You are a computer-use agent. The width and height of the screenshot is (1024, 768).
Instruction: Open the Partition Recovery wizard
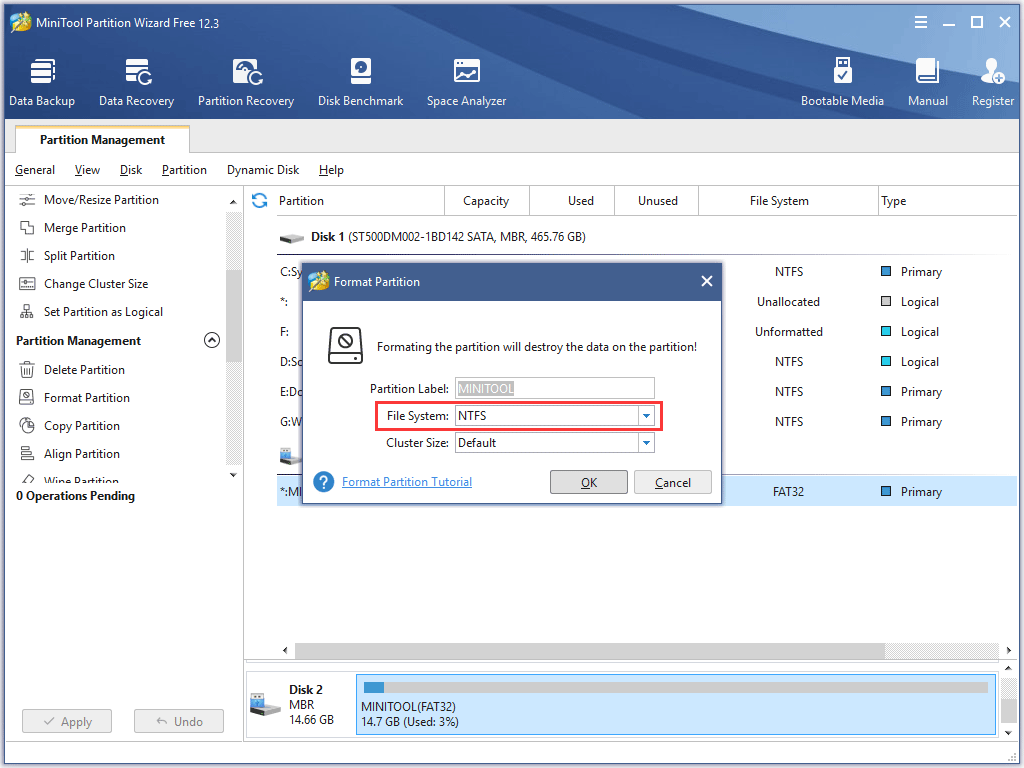pos(246,82)
